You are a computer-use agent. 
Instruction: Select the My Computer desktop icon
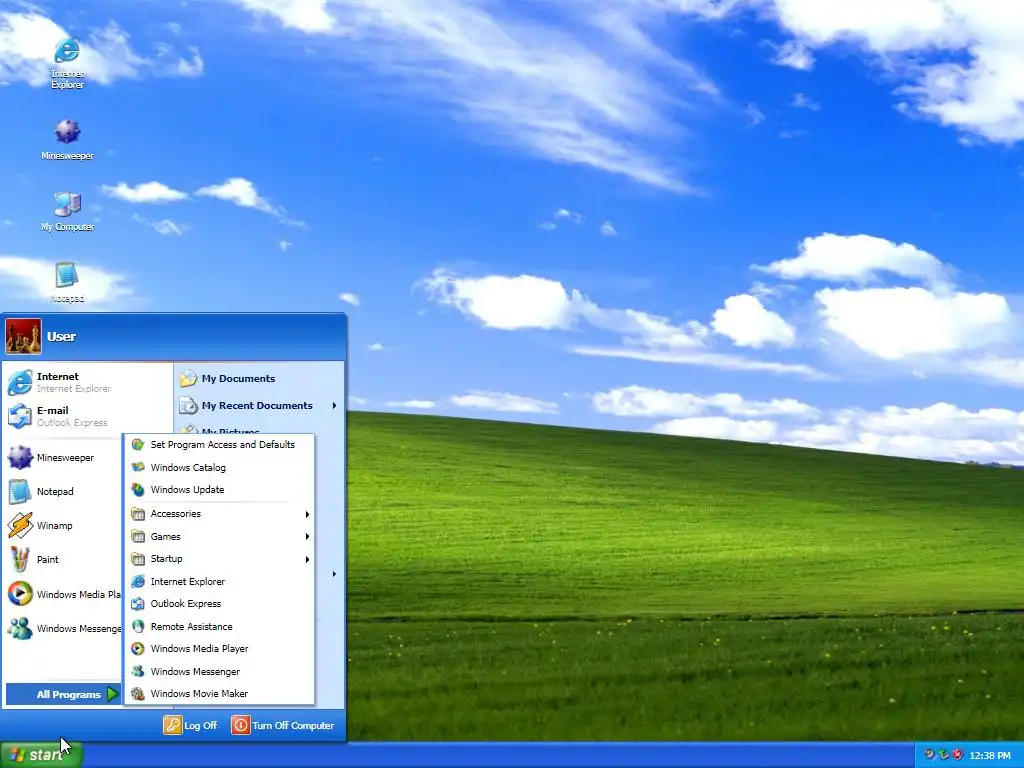click(x=67, y=212)
